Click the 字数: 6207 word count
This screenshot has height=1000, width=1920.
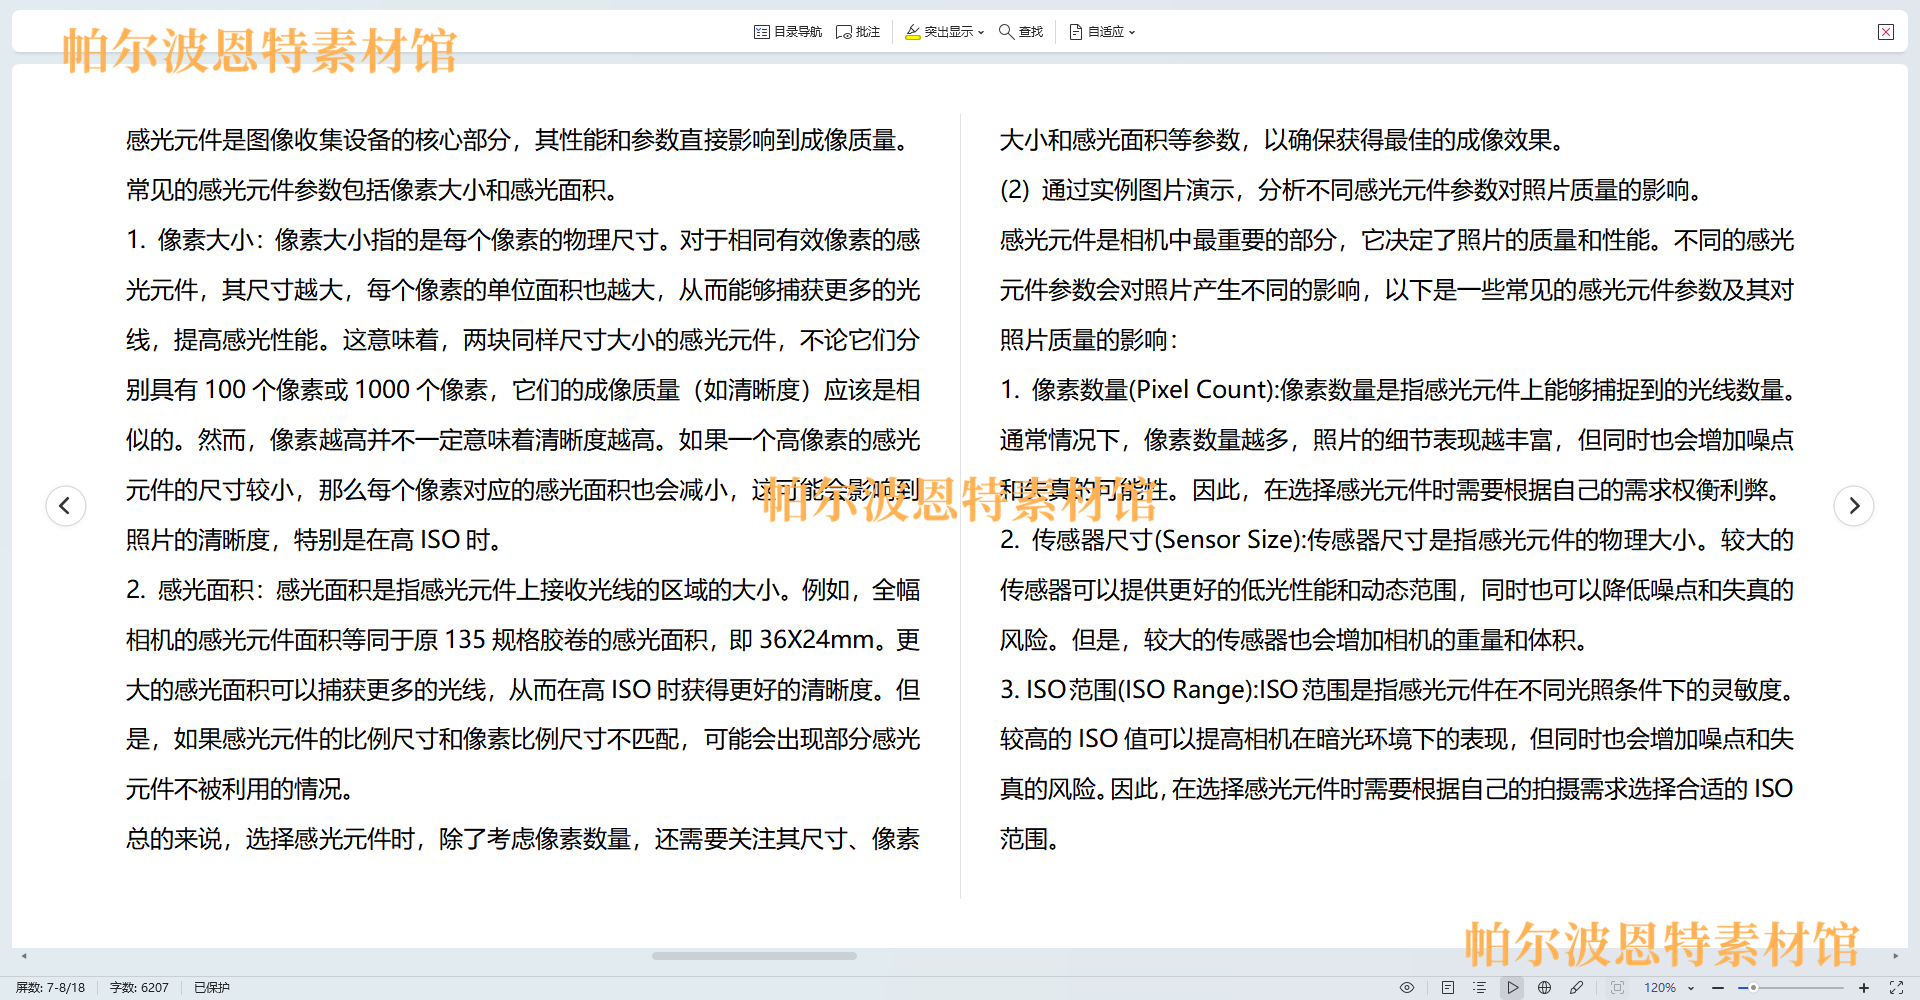coord(139,987)
